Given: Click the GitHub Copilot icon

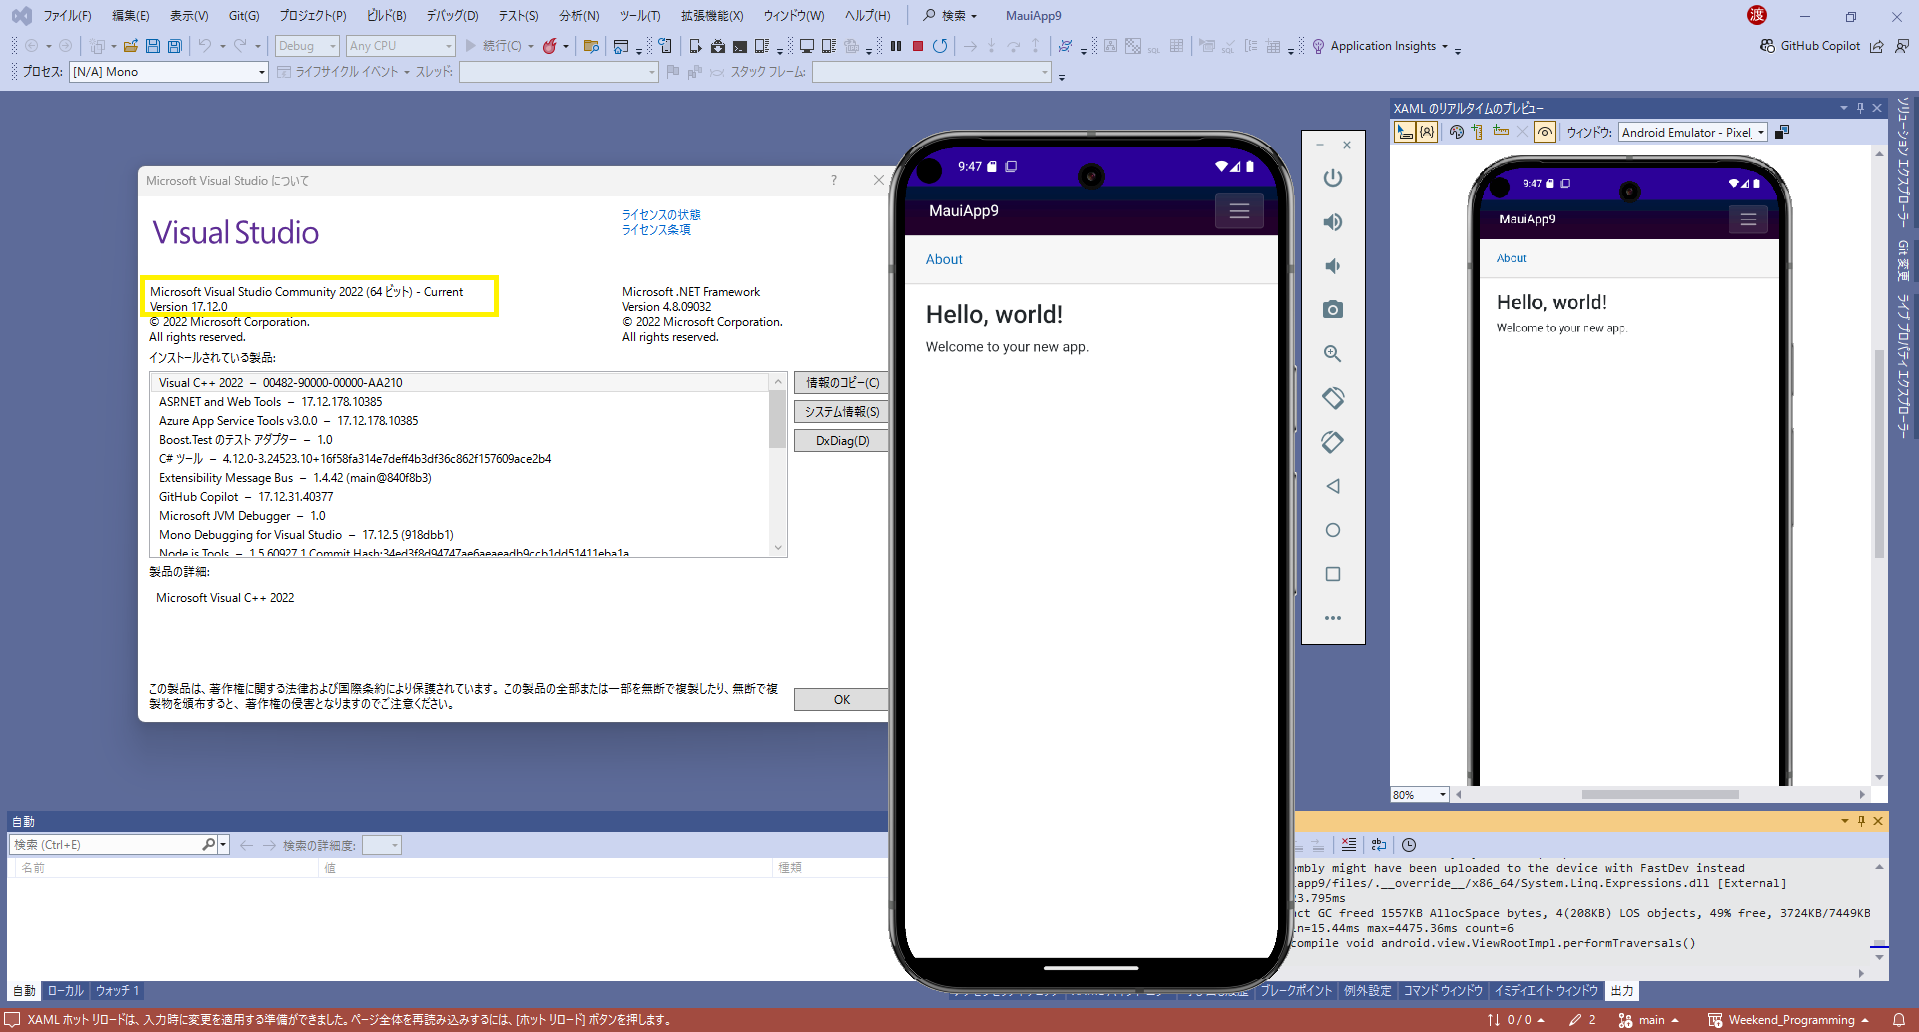Looking at the screenshot, I should (x=1767, y=46).
